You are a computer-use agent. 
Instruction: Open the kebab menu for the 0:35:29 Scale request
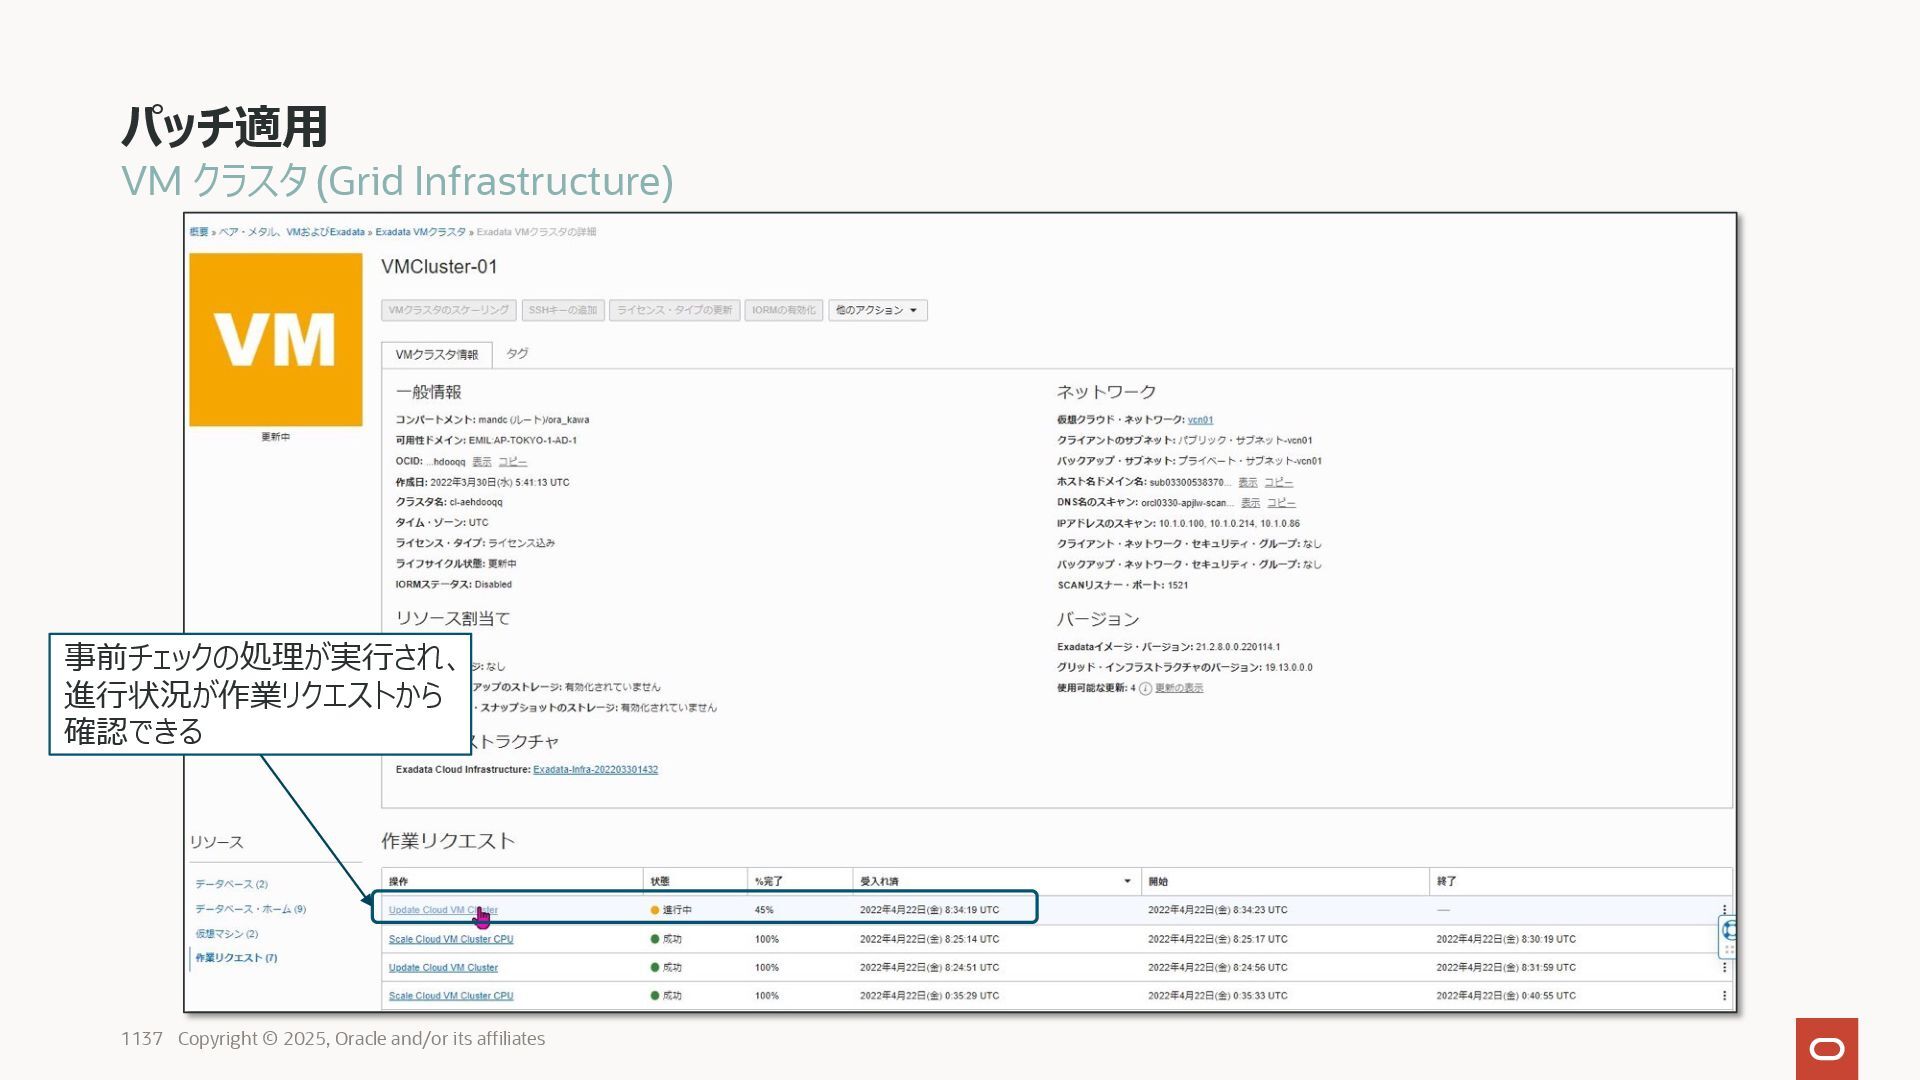pyautogui.click(x=1724, y=995)
